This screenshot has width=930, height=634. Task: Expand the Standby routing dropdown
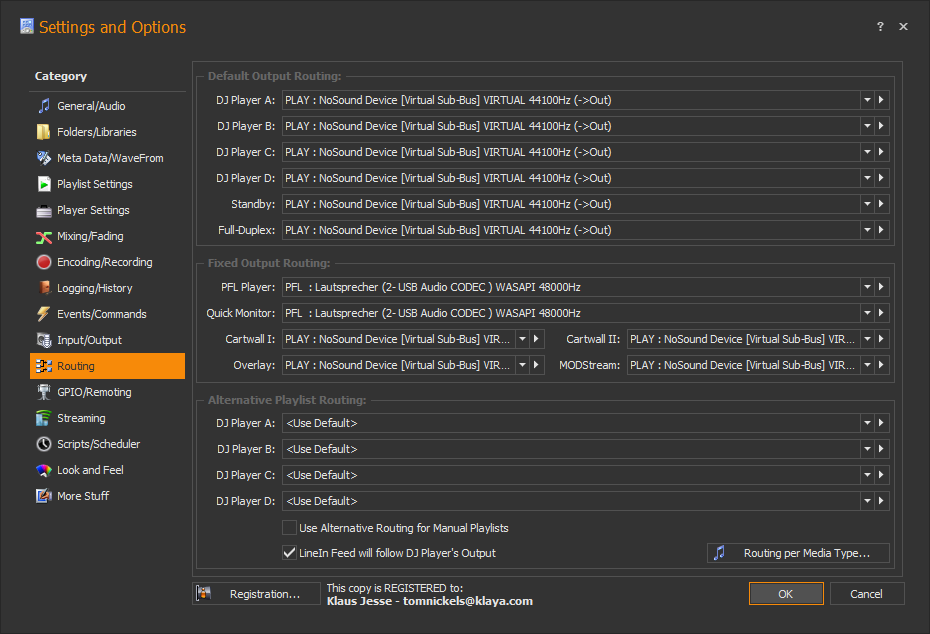[867, 204]
